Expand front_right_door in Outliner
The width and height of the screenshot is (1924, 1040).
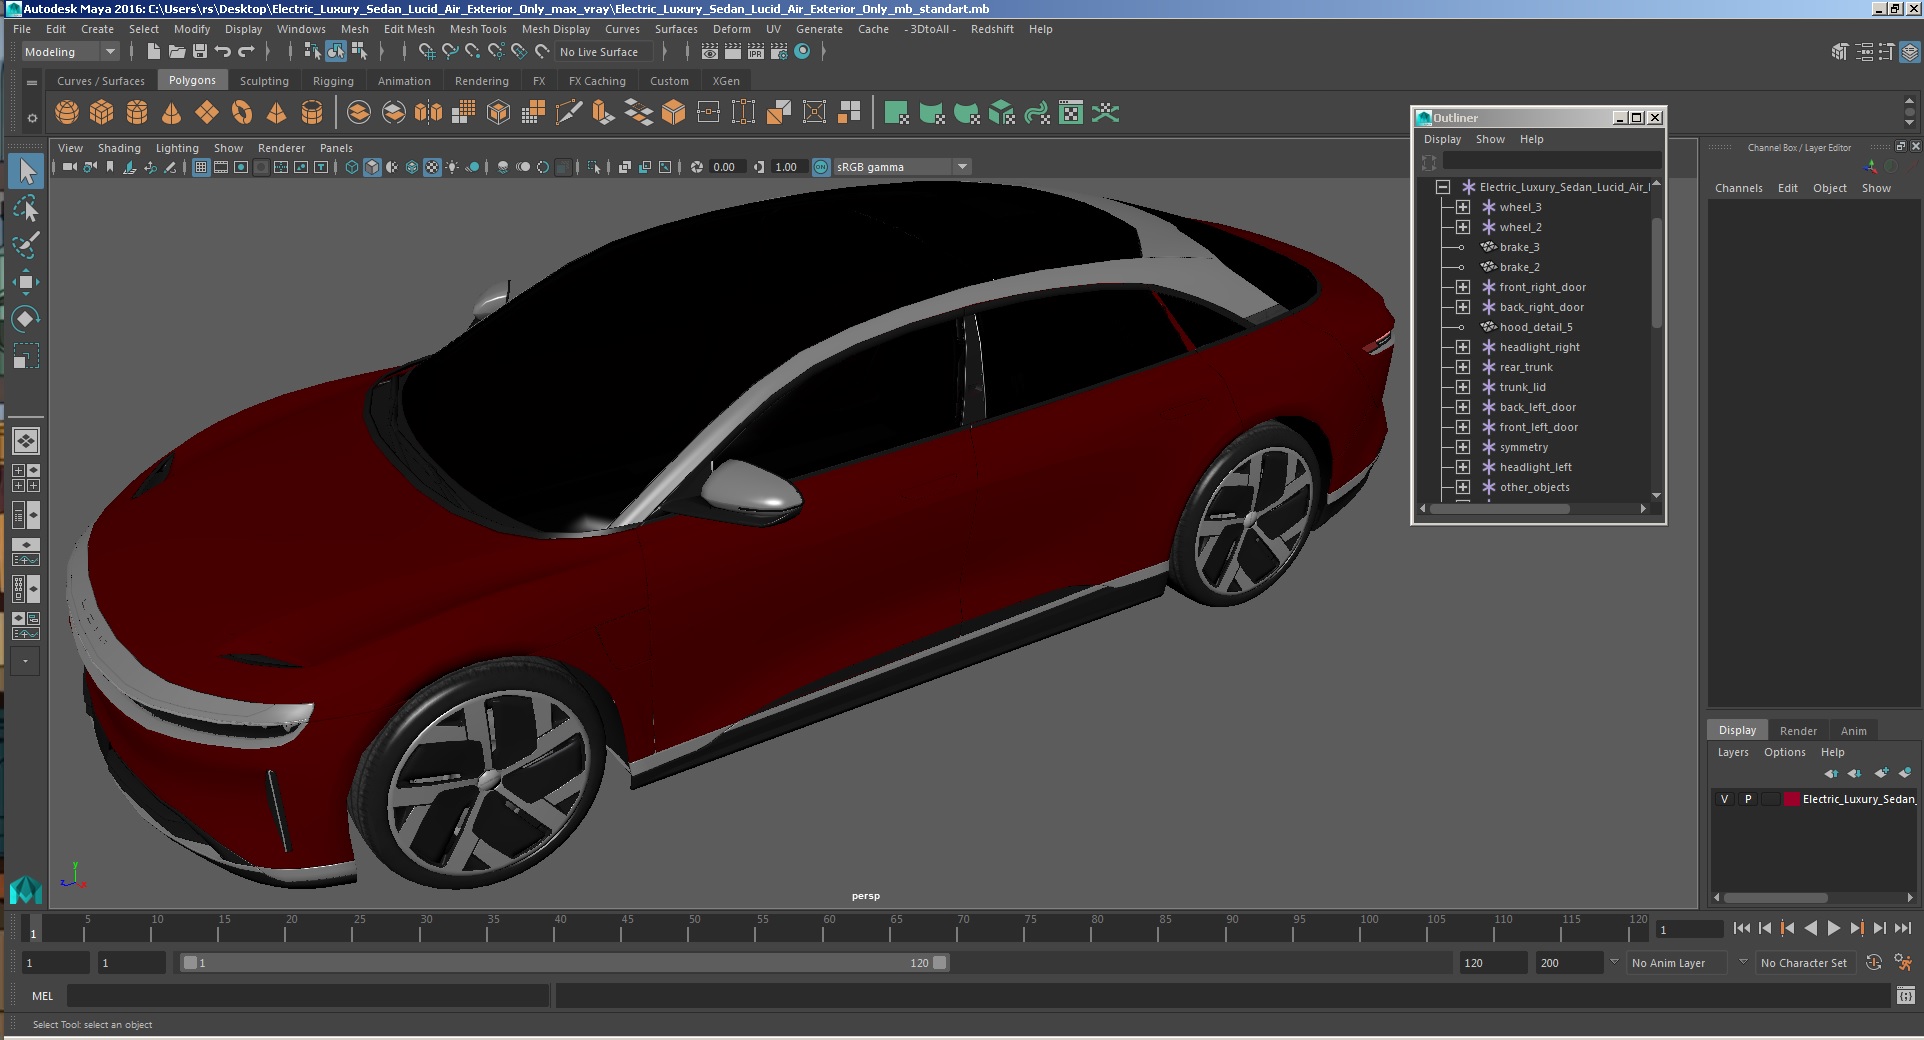click(x=1462, y=287)
